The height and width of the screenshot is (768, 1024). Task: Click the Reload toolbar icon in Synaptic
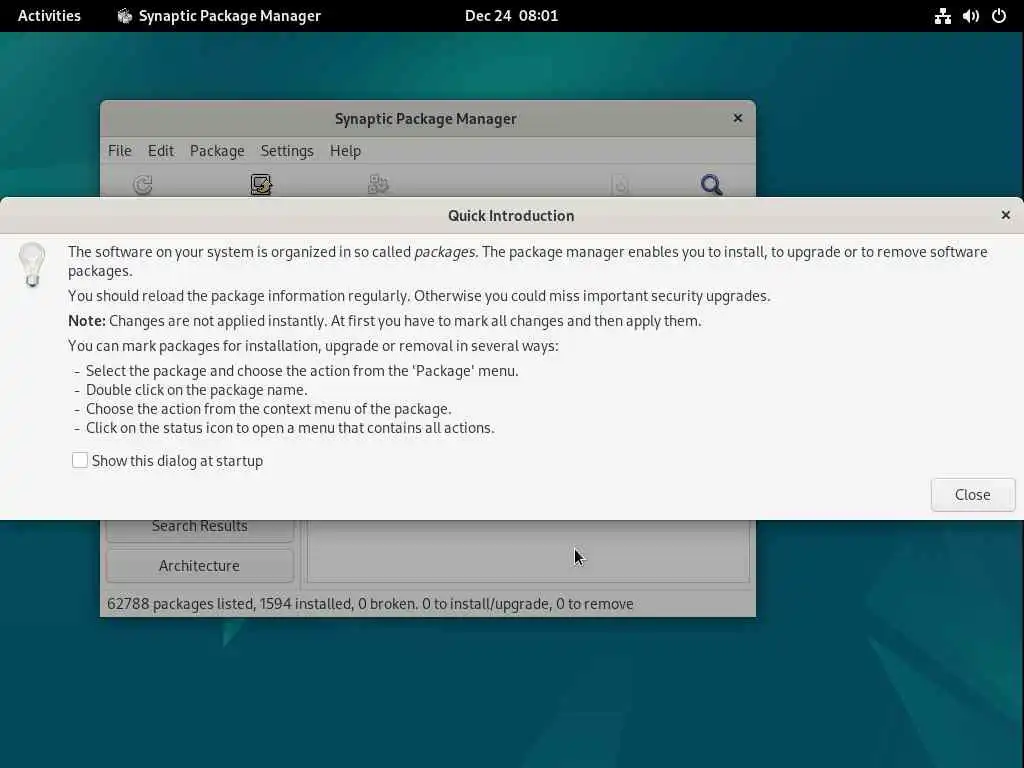[x=142, y=185]
